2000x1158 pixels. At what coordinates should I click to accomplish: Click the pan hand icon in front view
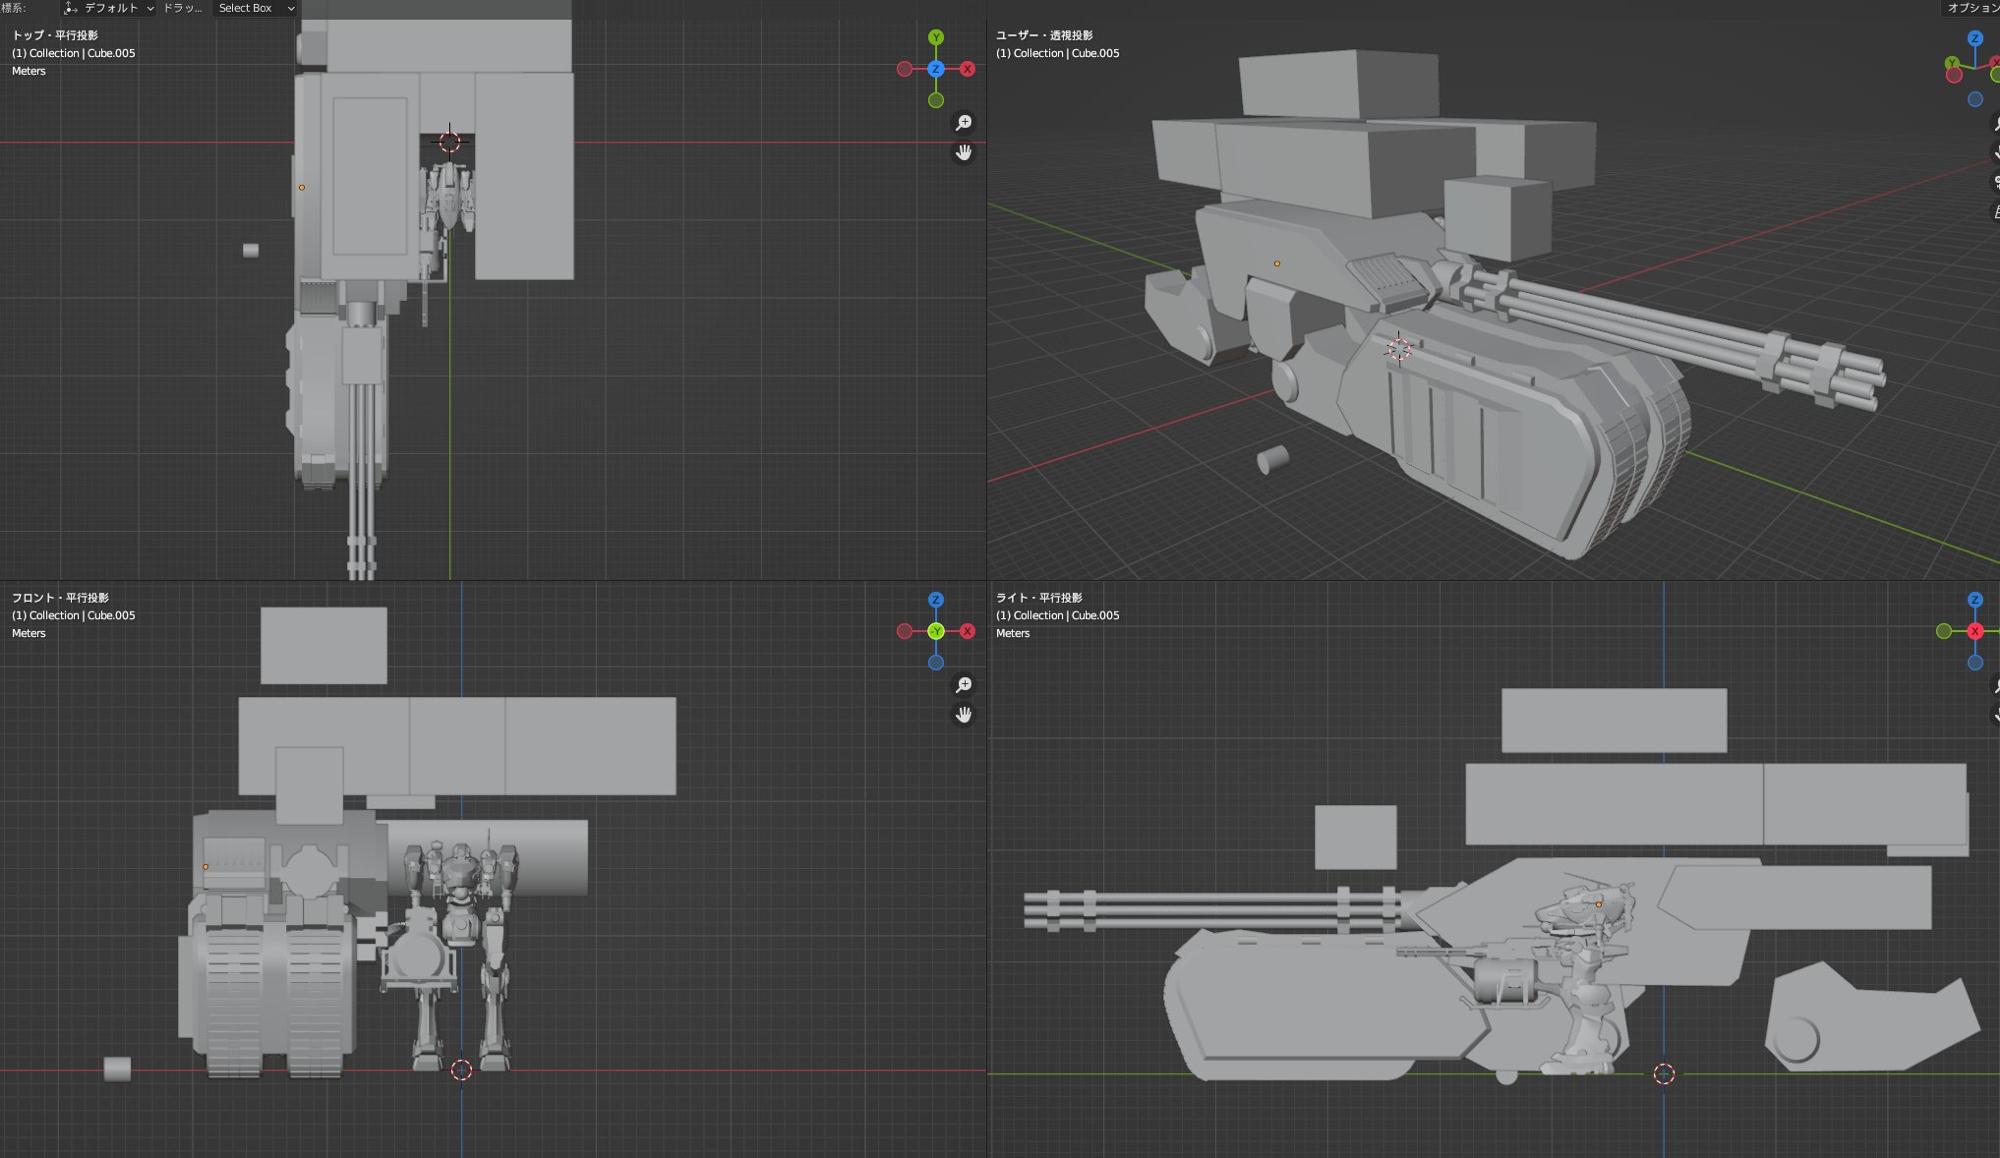pos(963,714)
